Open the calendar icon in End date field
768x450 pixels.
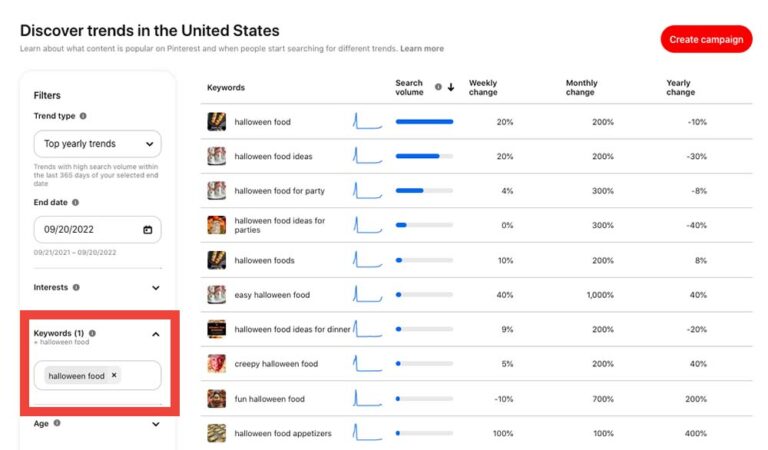click(147, 230)
